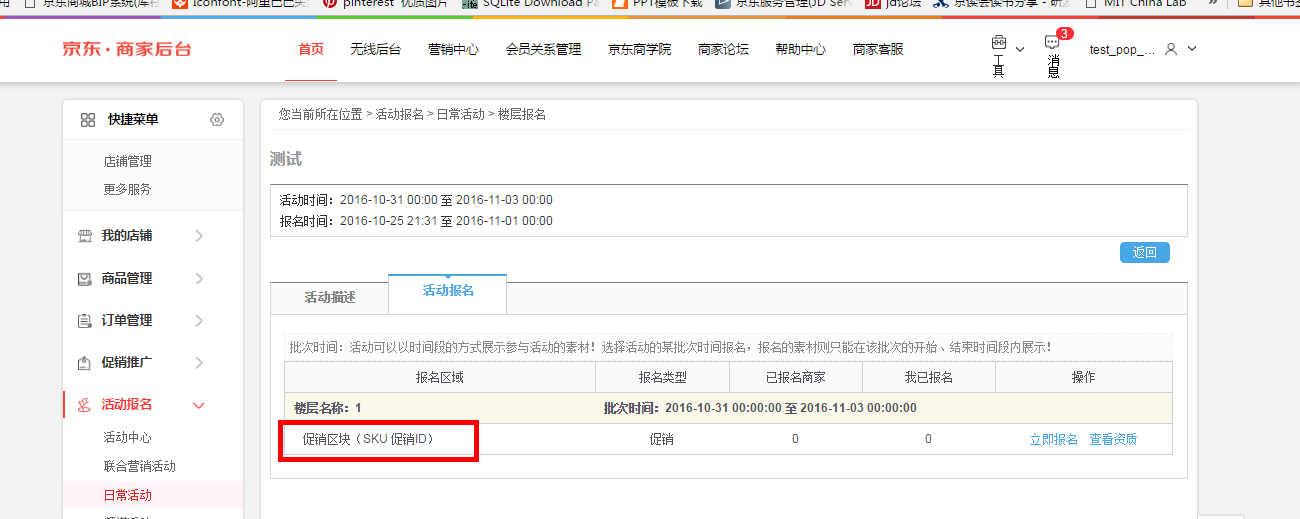Open the user account dropdown arrow
1300x519 pixels.
1192,49
